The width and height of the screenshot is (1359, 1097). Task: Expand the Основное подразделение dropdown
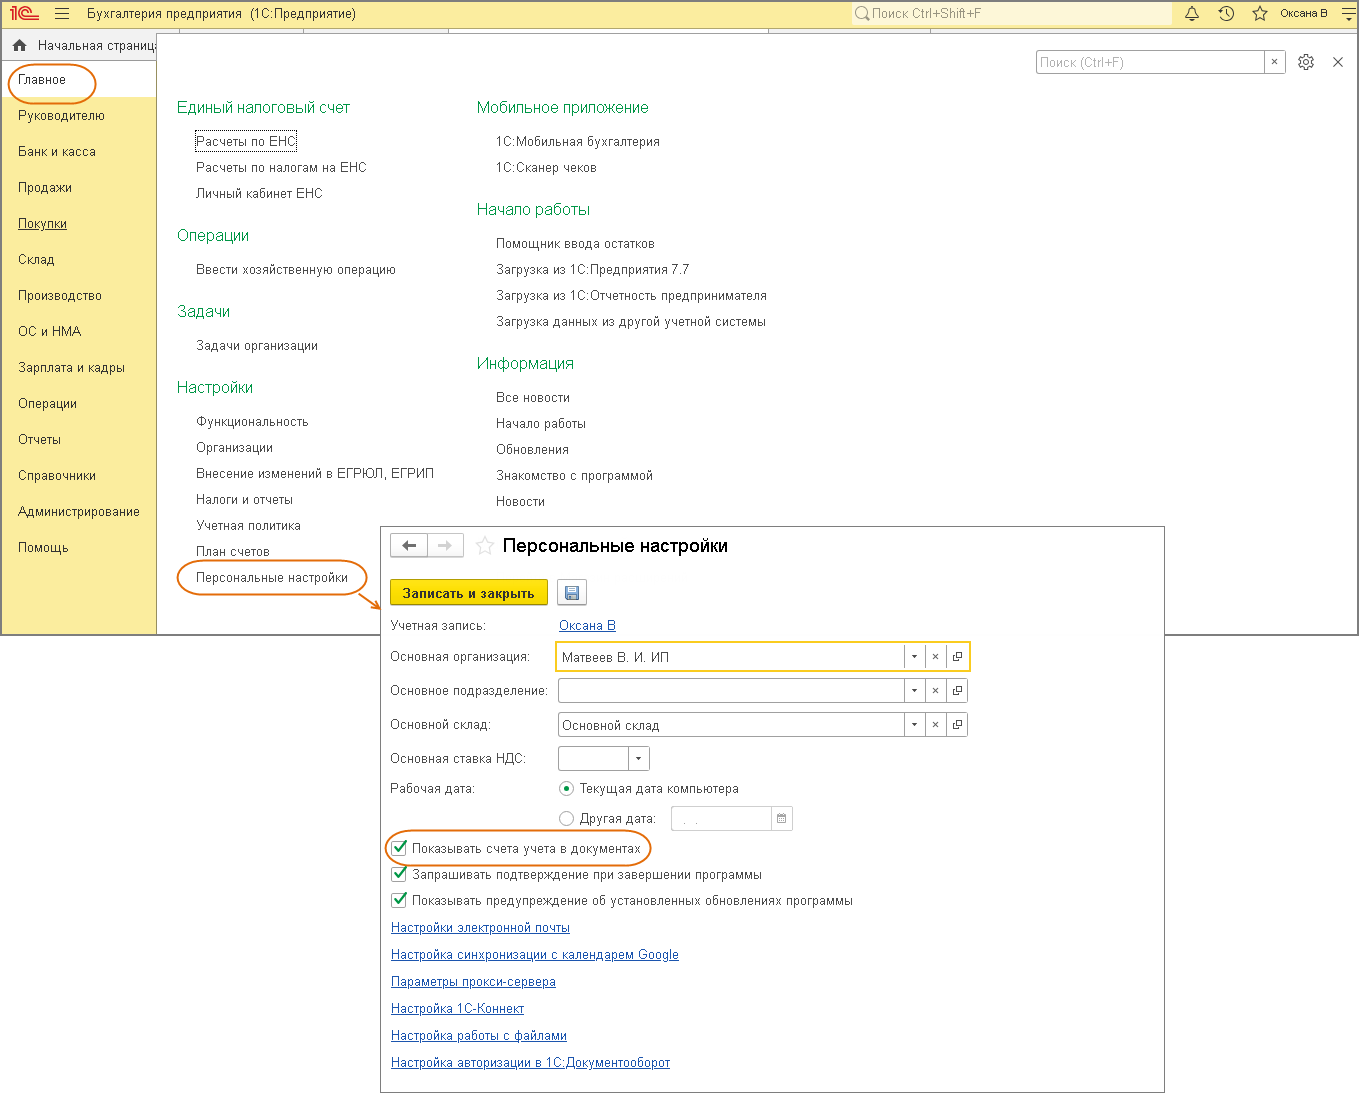pos(914,691)
